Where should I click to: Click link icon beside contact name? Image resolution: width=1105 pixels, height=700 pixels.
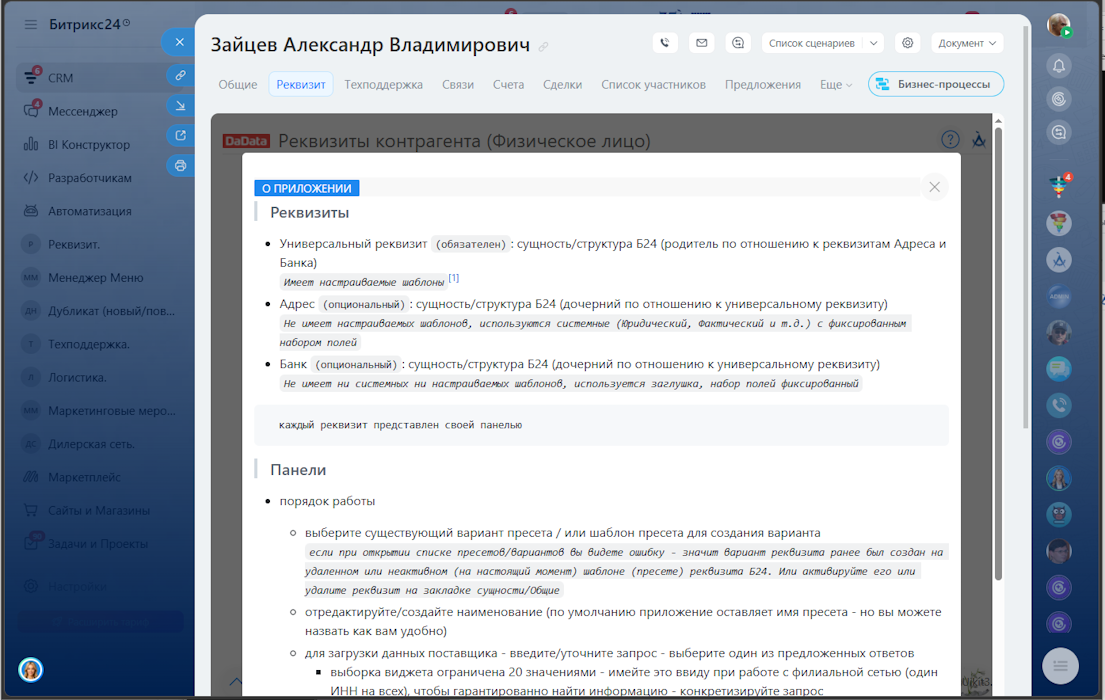[543, 47]
